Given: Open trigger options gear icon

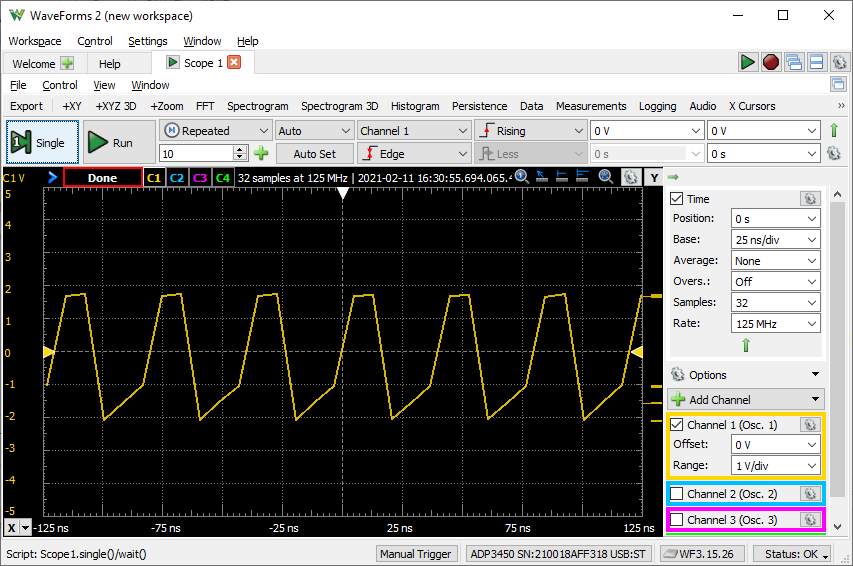Looking at the screenshot, I should (833, 153).
